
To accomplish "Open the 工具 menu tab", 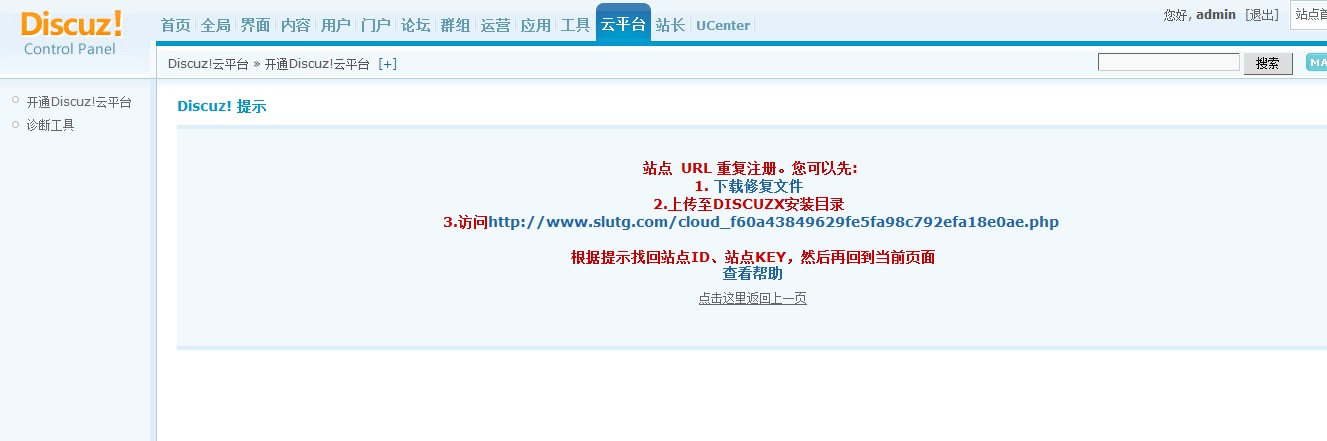I will (x=575, y=25).
